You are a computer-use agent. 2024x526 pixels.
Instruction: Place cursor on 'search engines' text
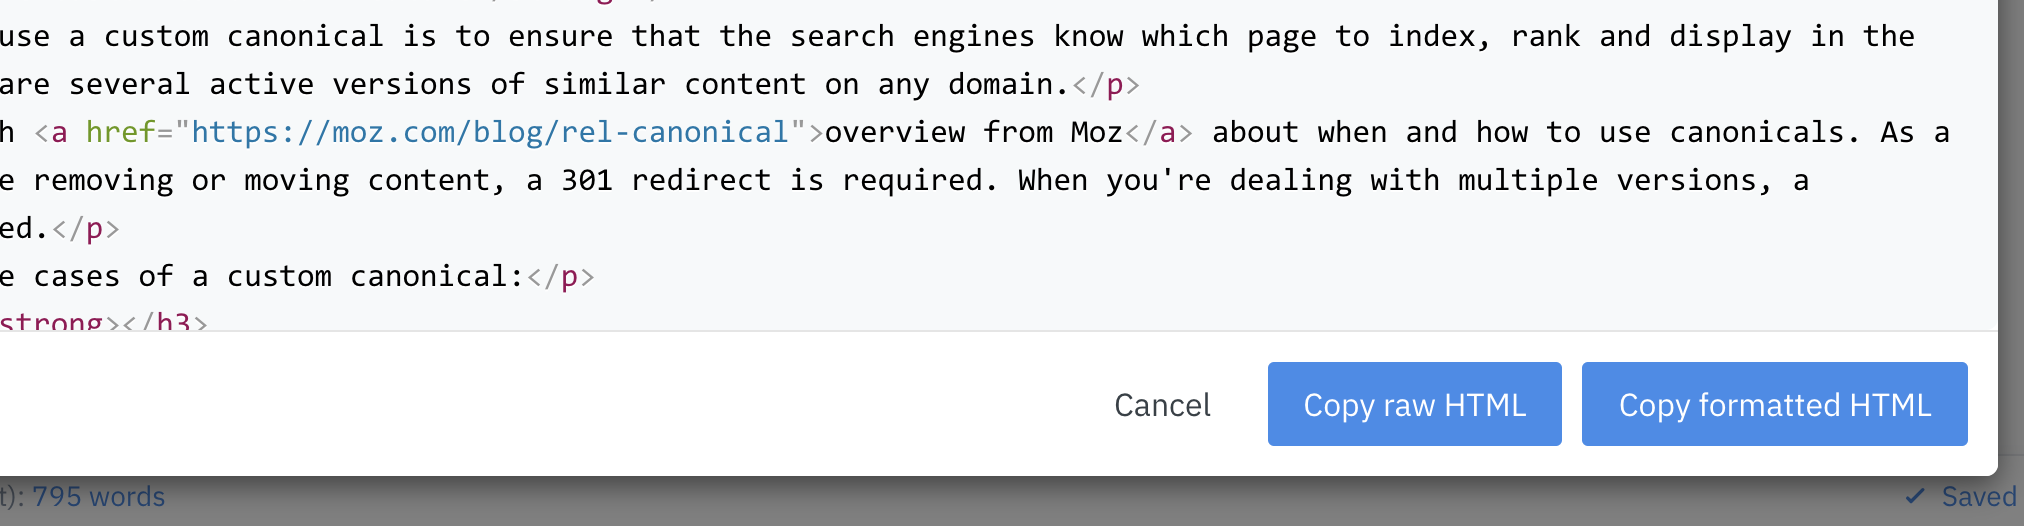(x=911, y=36)
